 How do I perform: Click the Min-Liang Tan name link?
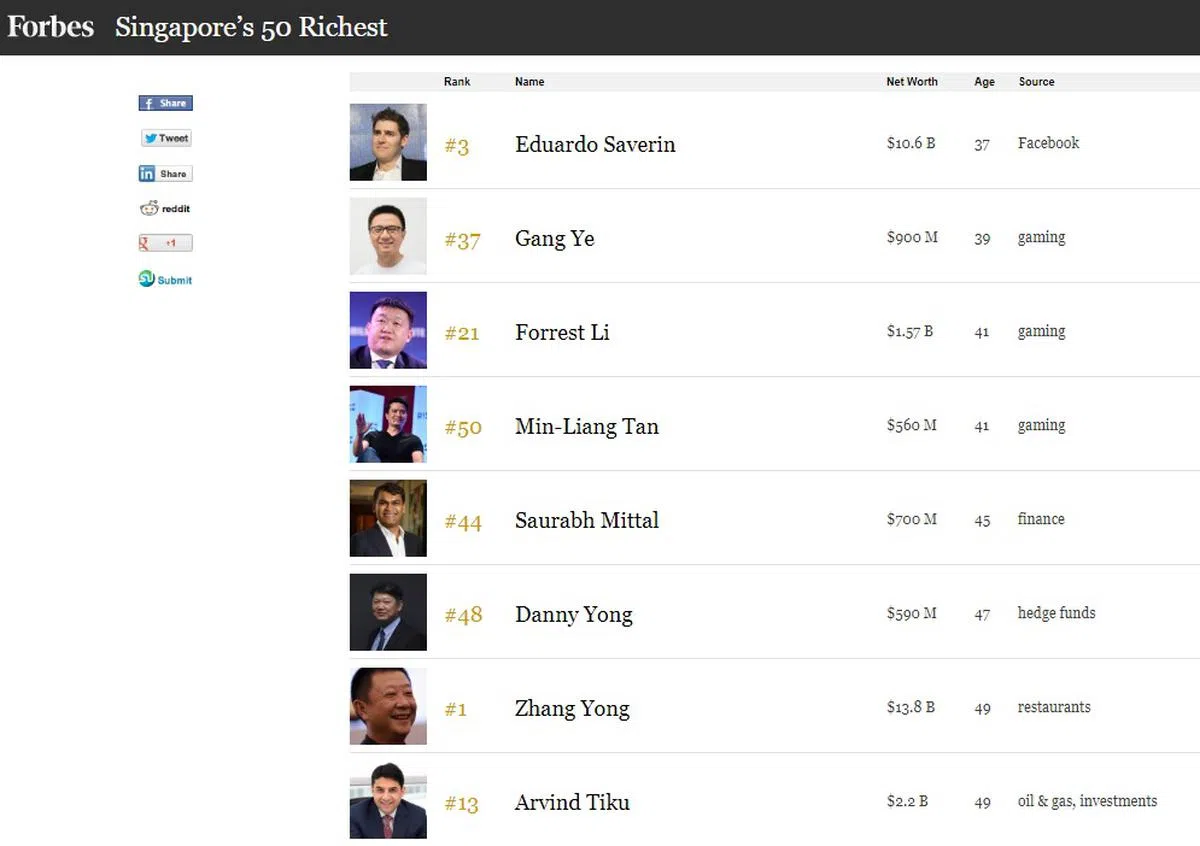586,427
